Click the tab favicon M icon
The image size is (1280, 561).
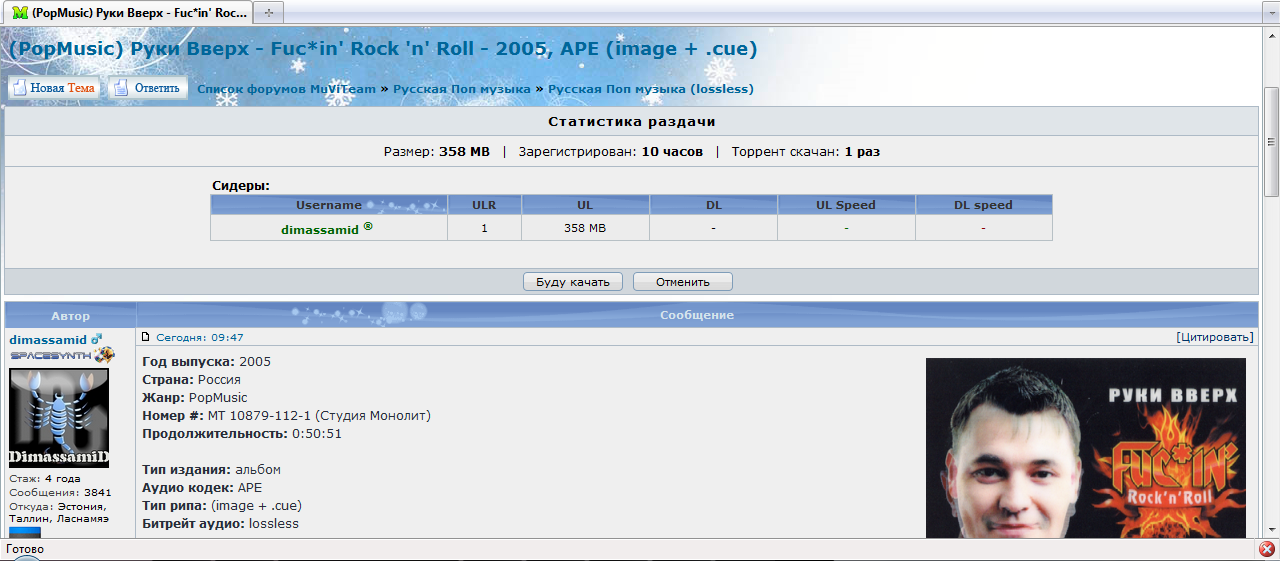point(19,12)
